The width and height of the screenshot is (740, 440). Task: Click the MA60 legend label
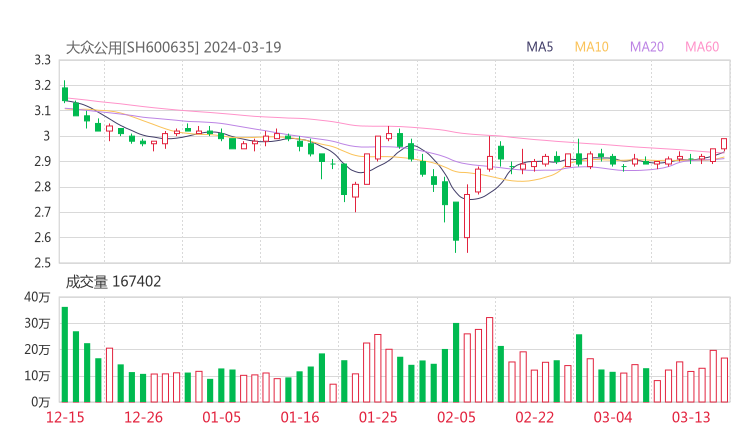click(x=702, y=47)
